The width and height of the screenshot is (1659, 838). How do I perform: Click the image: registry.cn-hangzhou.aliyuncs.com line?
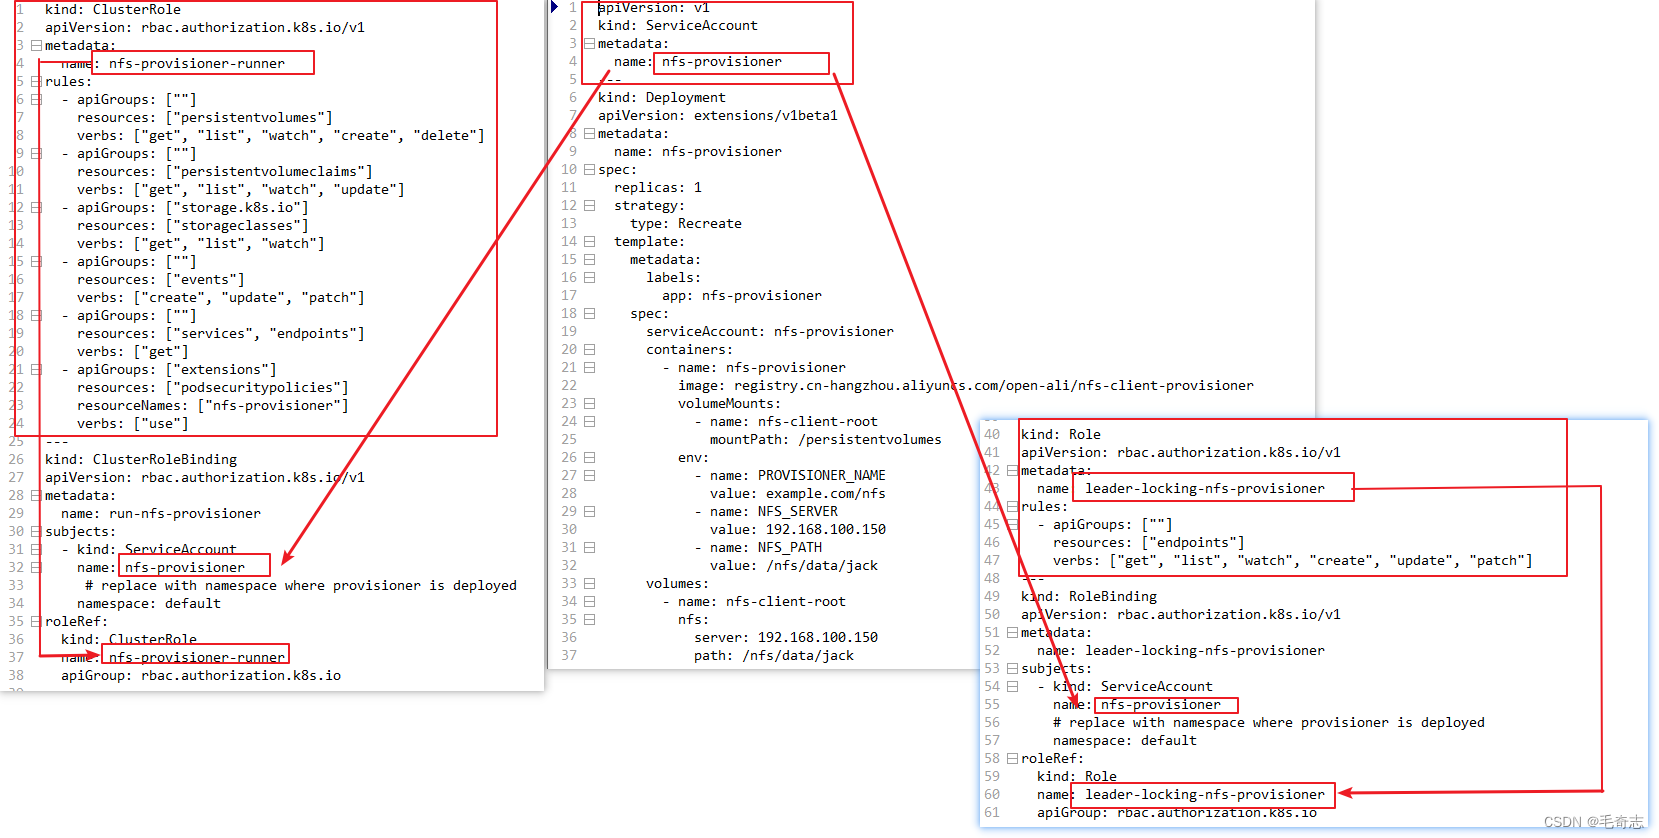tap(966, 385)
